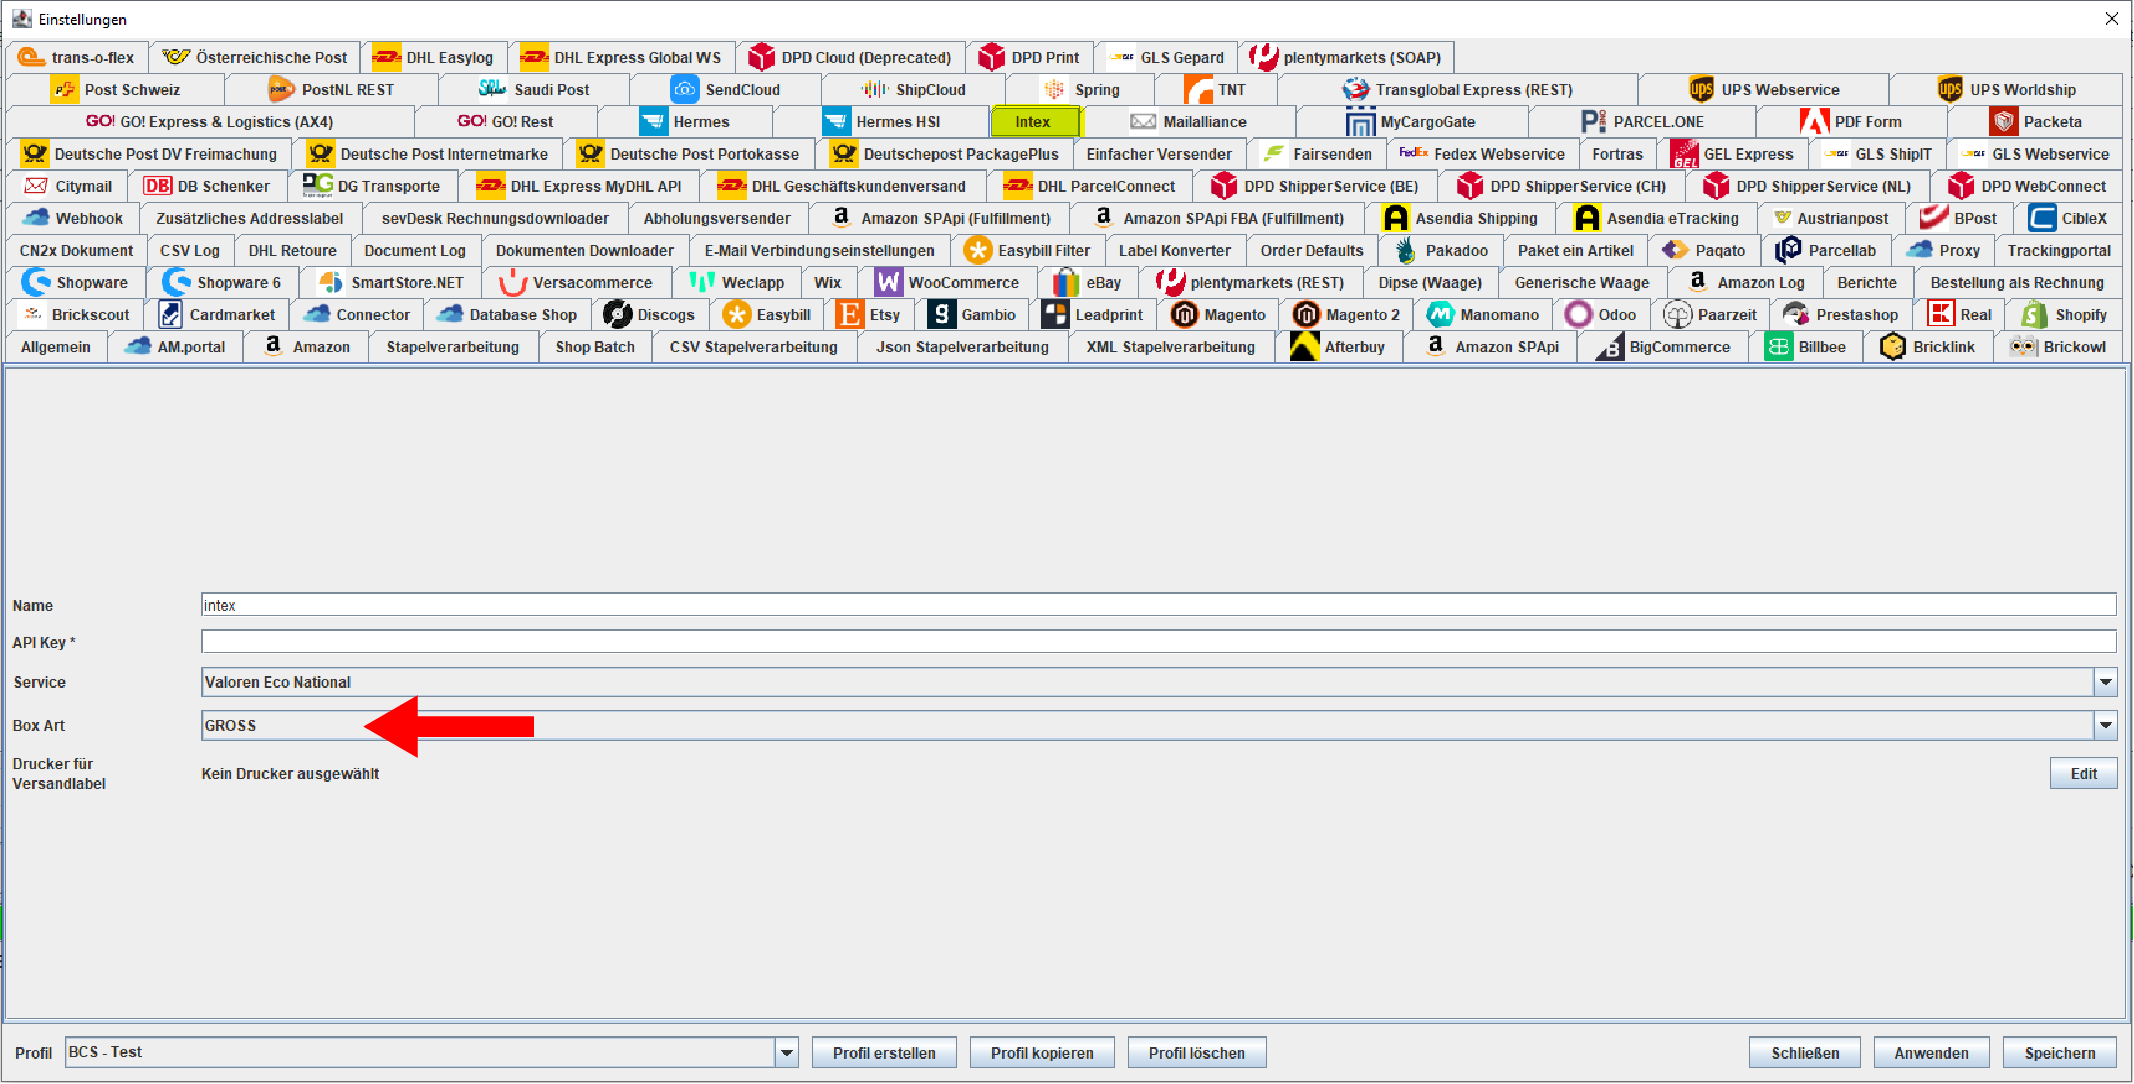2134x1084 pixels.
Task: Click the Discogs vinyl record icon
Action: point(617,315)
